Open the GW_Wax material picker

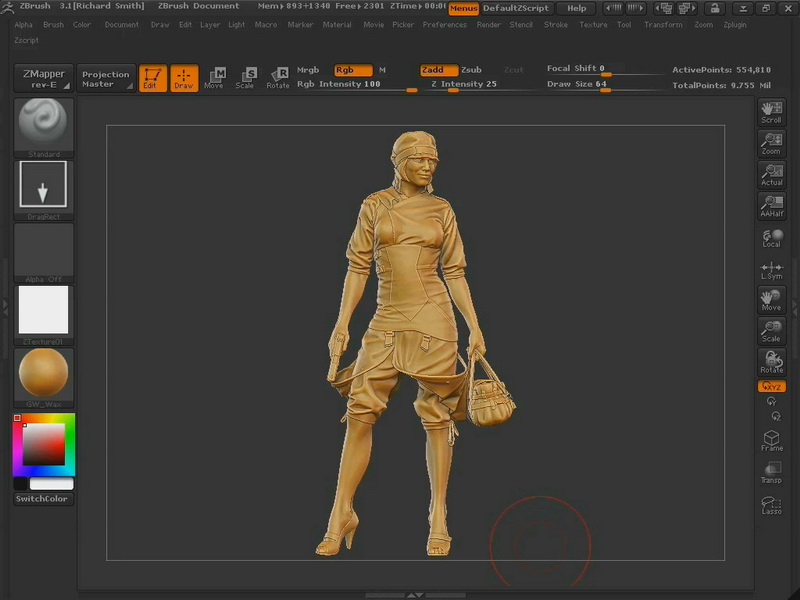click(43, 374)
